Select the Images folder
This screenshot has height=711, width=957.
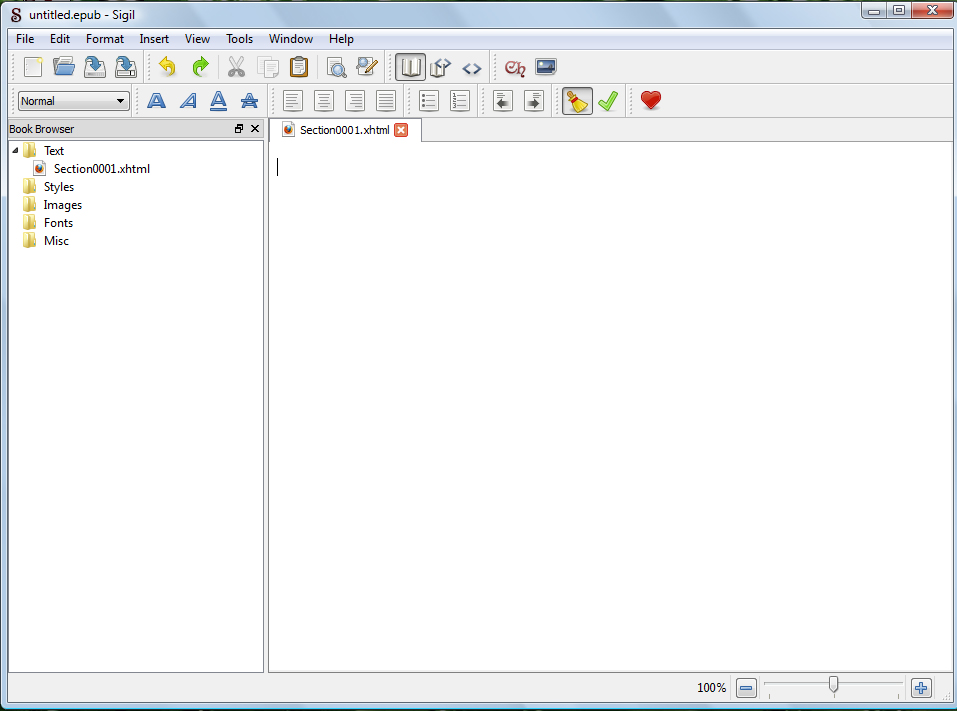62,205
